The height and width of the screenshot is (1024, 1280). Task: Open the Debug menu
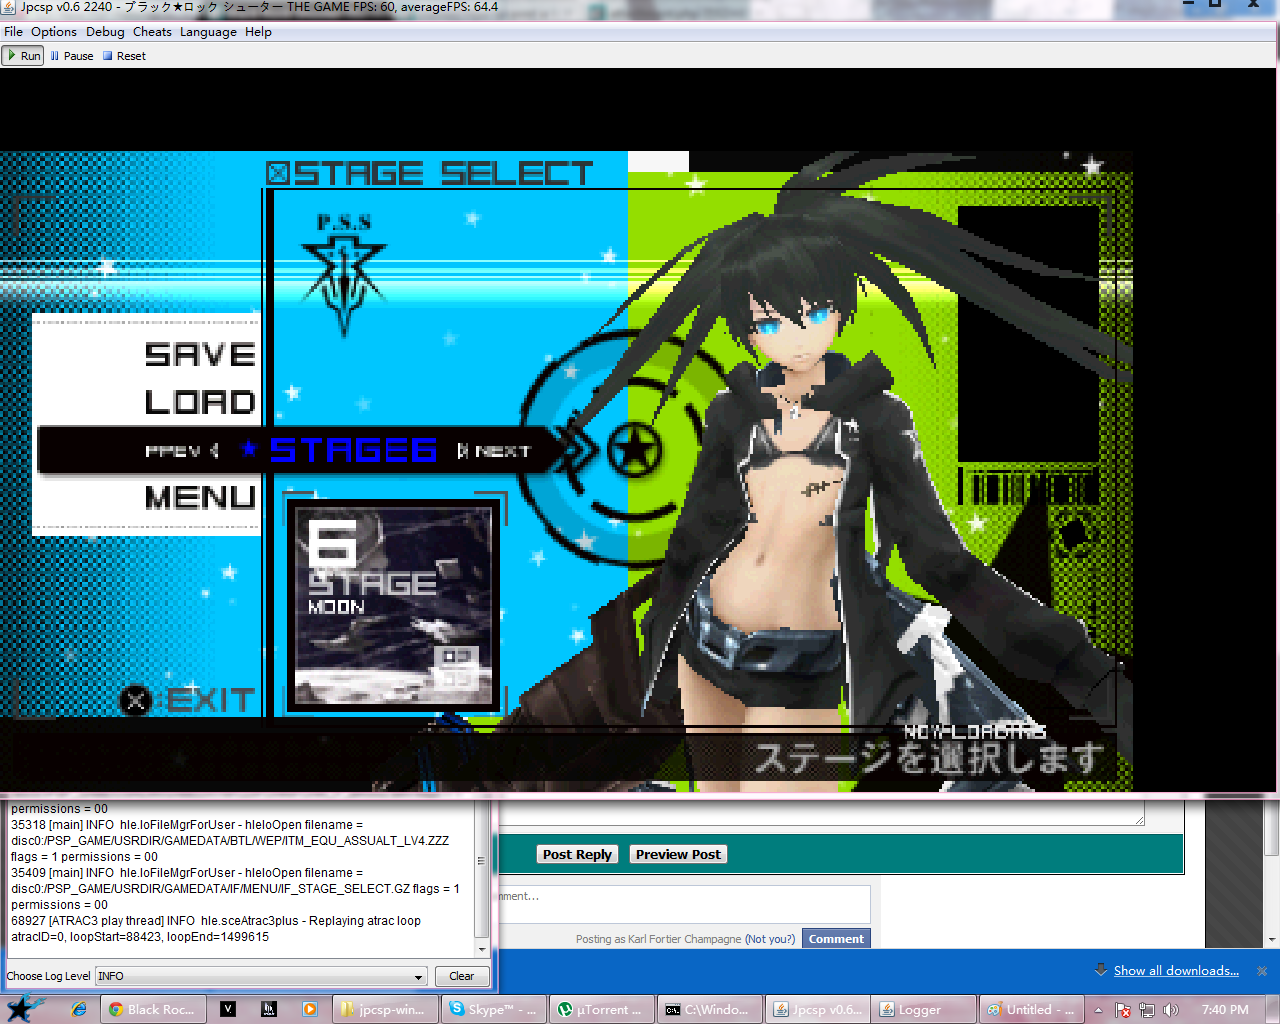[105, 32]
